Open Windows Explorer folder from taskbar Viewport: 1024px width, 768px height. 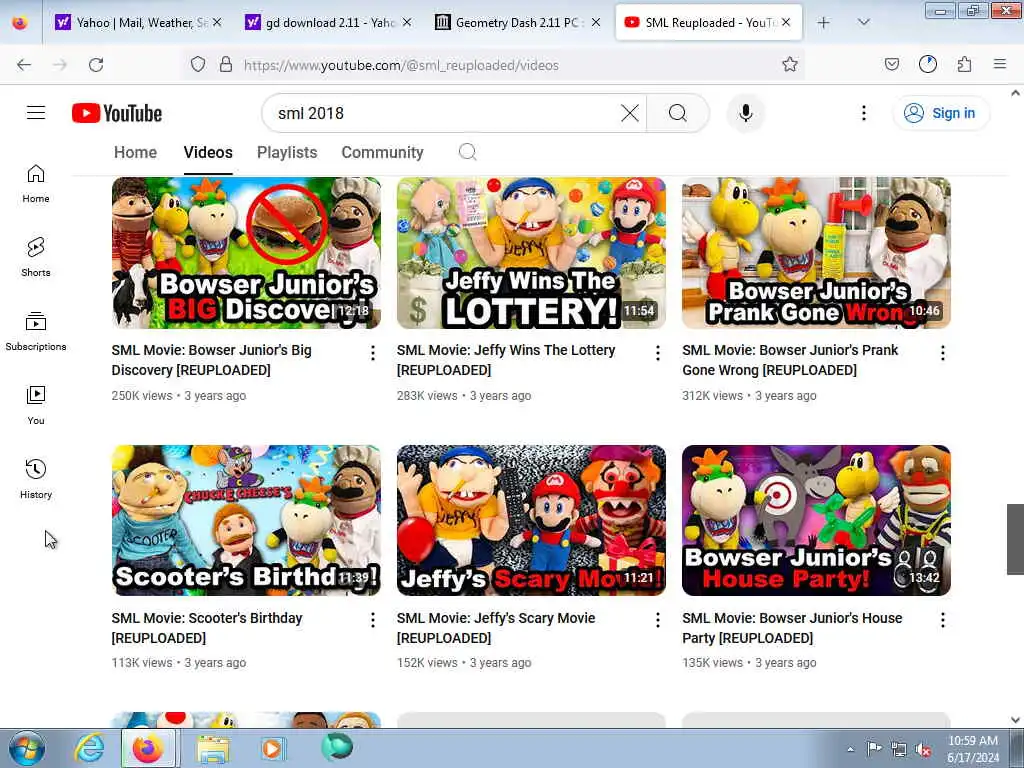[x=213, y=748]
